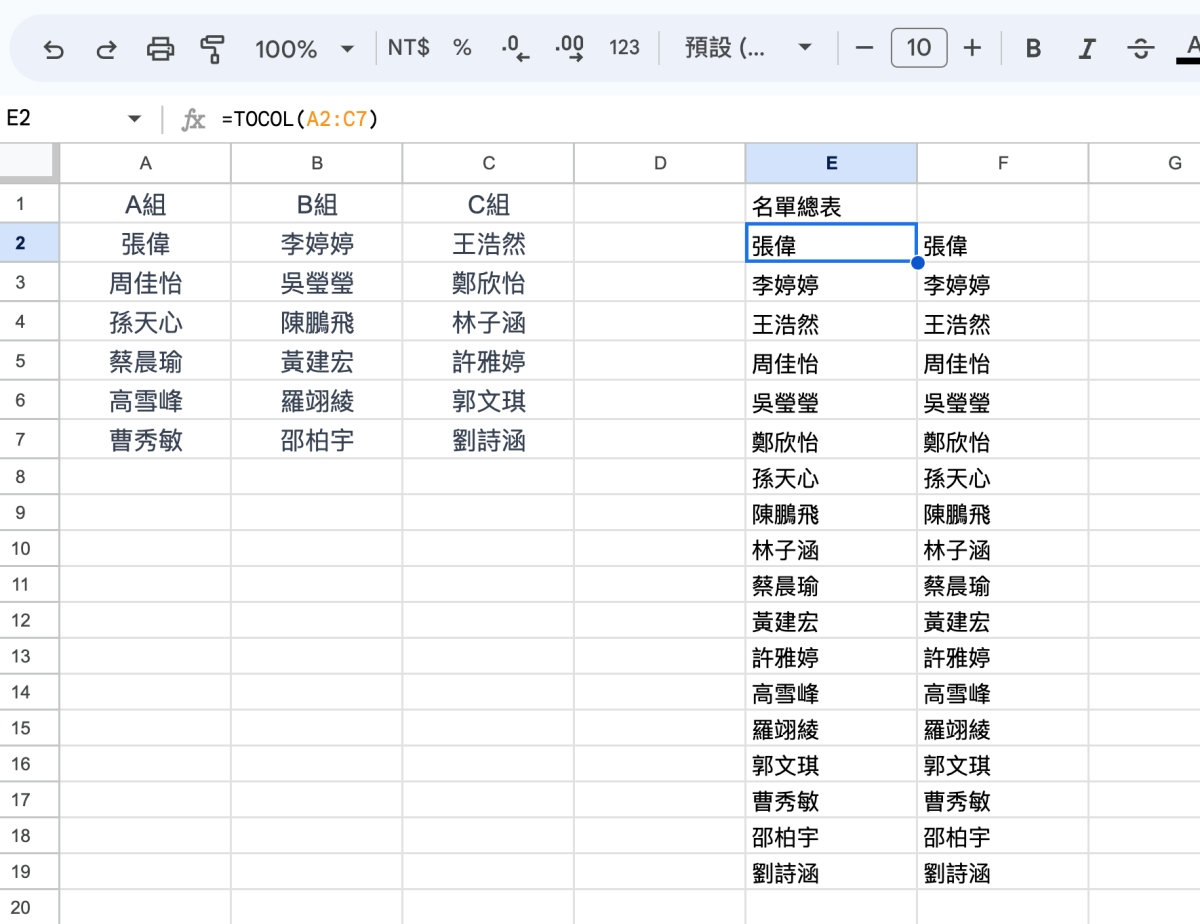Format as NT$ currency

(x=408, y=48)
